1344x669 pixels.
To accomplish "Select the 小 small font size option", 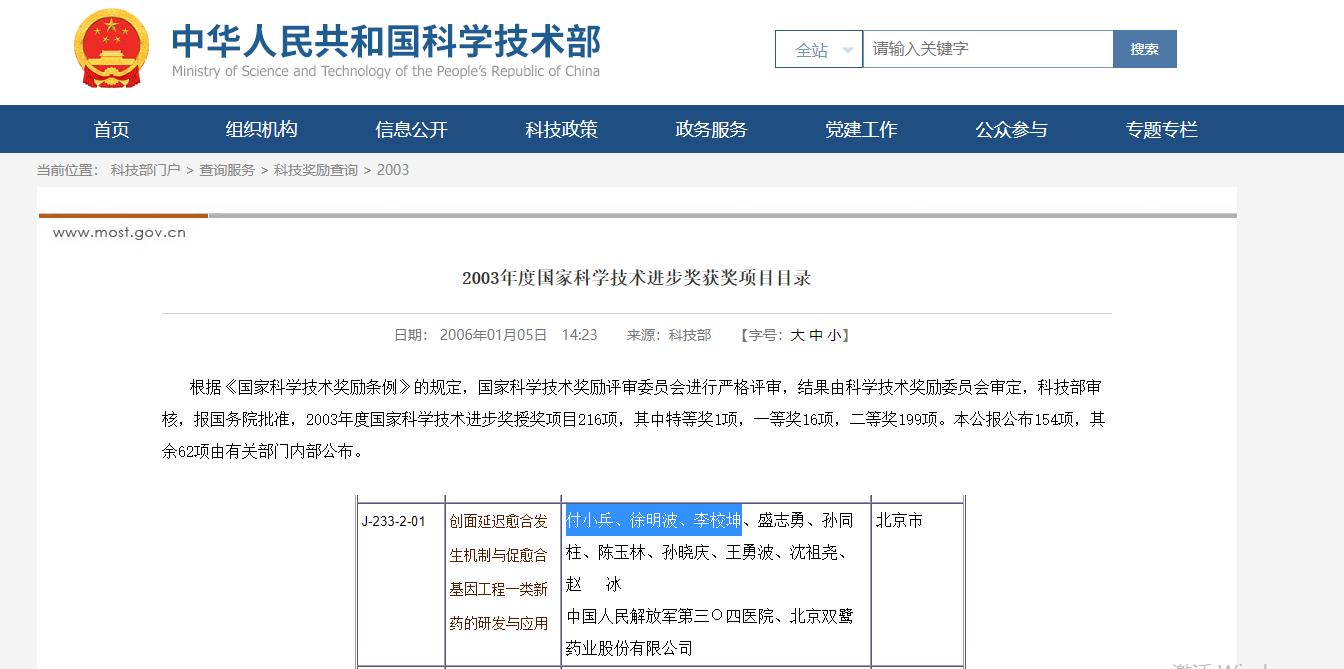I will 833,334.
